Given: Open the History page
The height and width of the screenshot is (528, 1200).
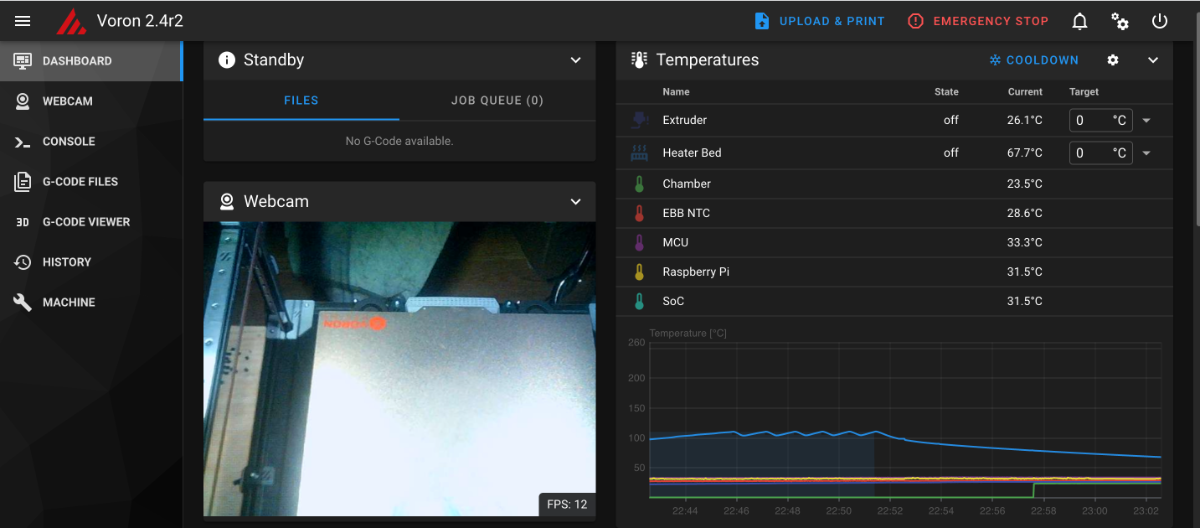Looking at the screenshot, I should [x=91, y=262].
